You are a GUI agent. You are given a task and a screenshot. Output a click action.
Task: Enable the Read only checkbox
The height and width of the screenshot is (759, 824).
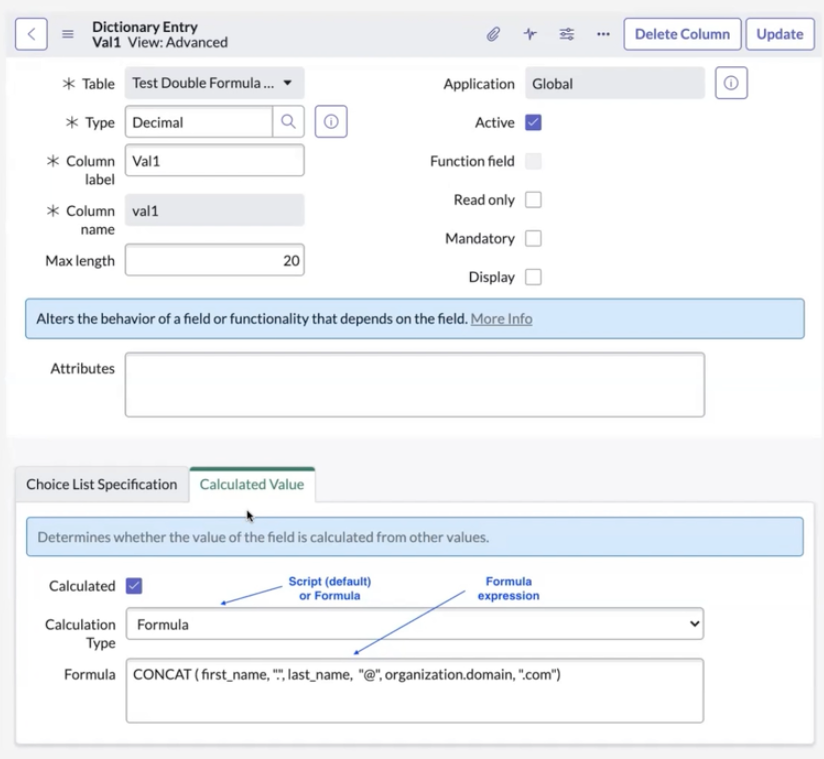click(533, 199)
